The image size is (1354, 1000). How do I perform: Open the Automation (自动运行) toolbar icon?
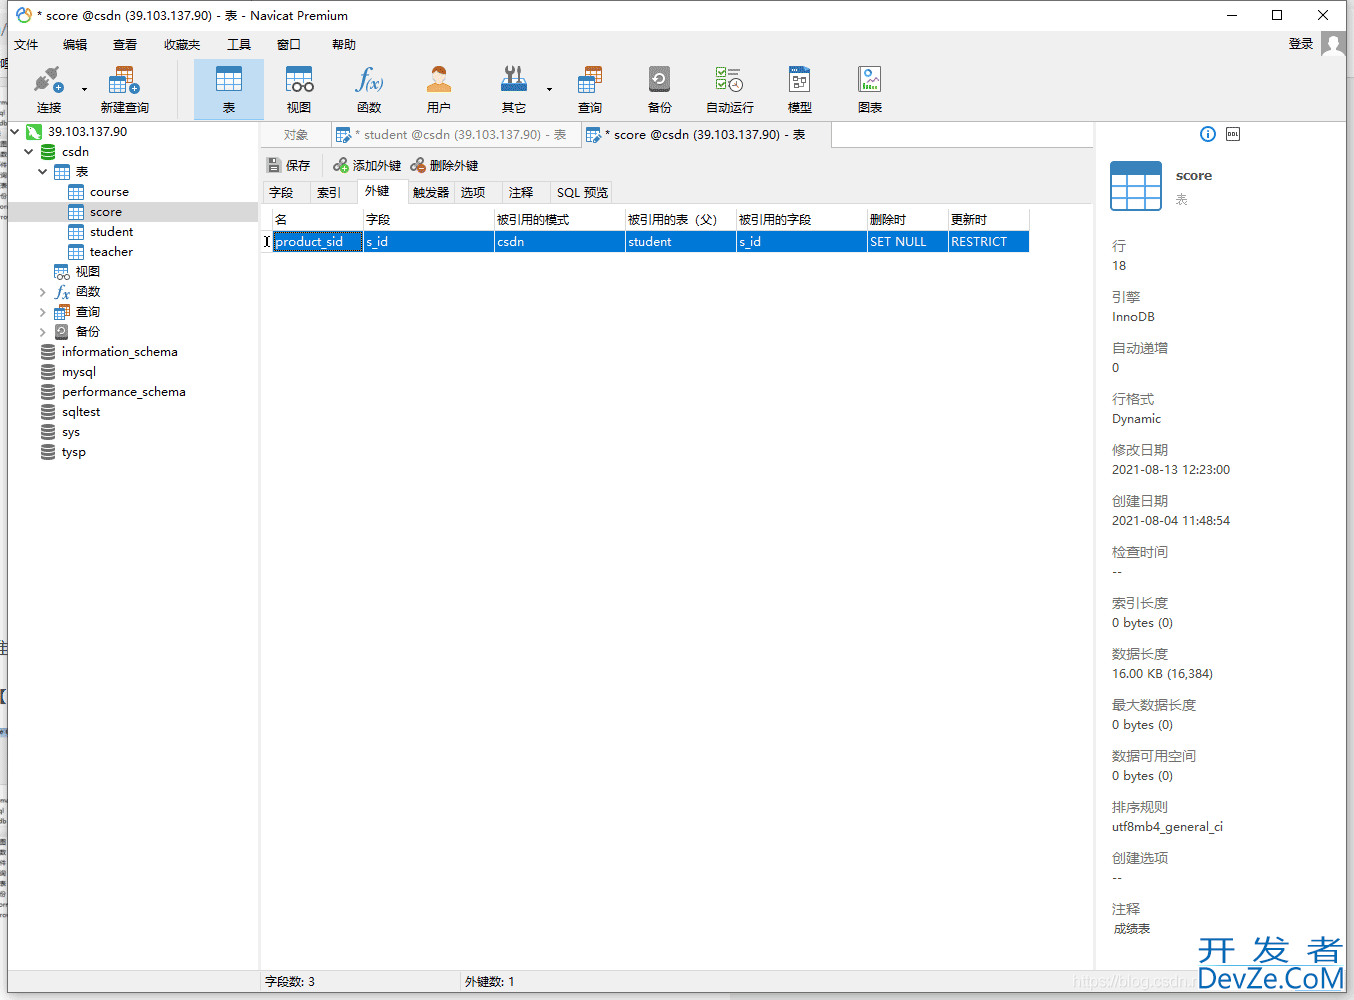(730, 89)
